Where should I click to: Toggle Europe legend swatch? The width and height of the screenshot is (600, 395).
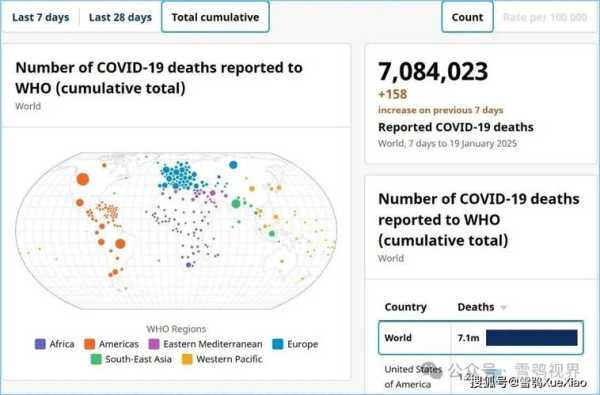click(x=278, y=344)
